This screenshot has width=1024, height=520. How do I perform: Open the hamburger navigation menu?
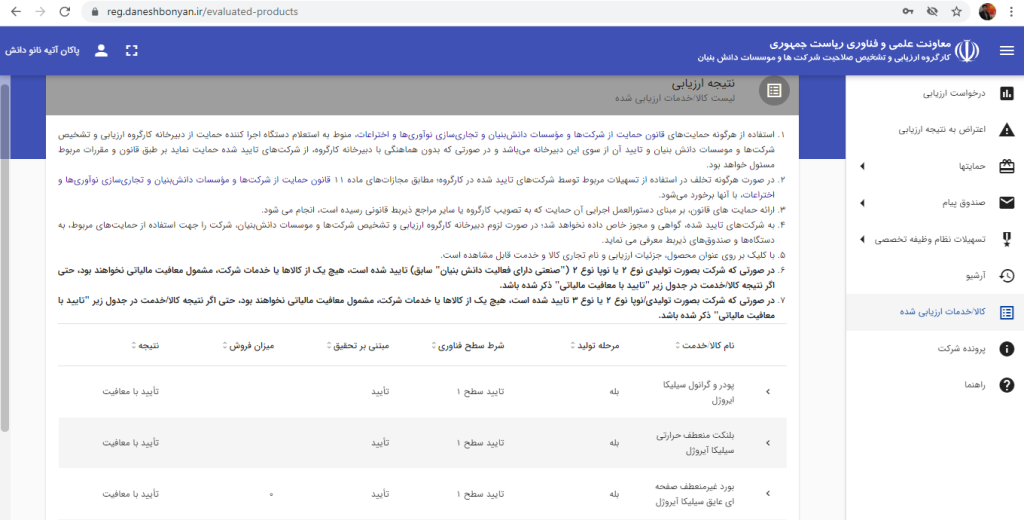pyautogui.click(x=1006, y=51)
